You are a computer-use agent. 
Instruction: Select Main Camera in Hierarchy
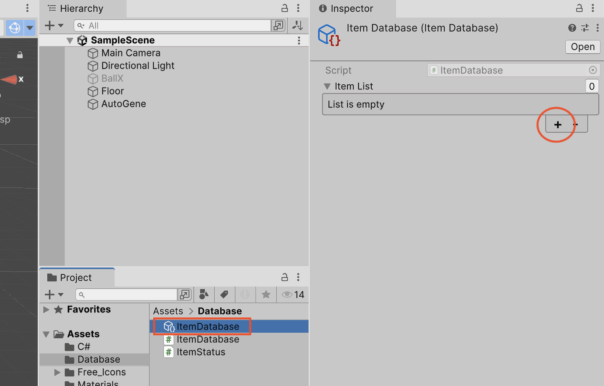(x=131, y=53)
